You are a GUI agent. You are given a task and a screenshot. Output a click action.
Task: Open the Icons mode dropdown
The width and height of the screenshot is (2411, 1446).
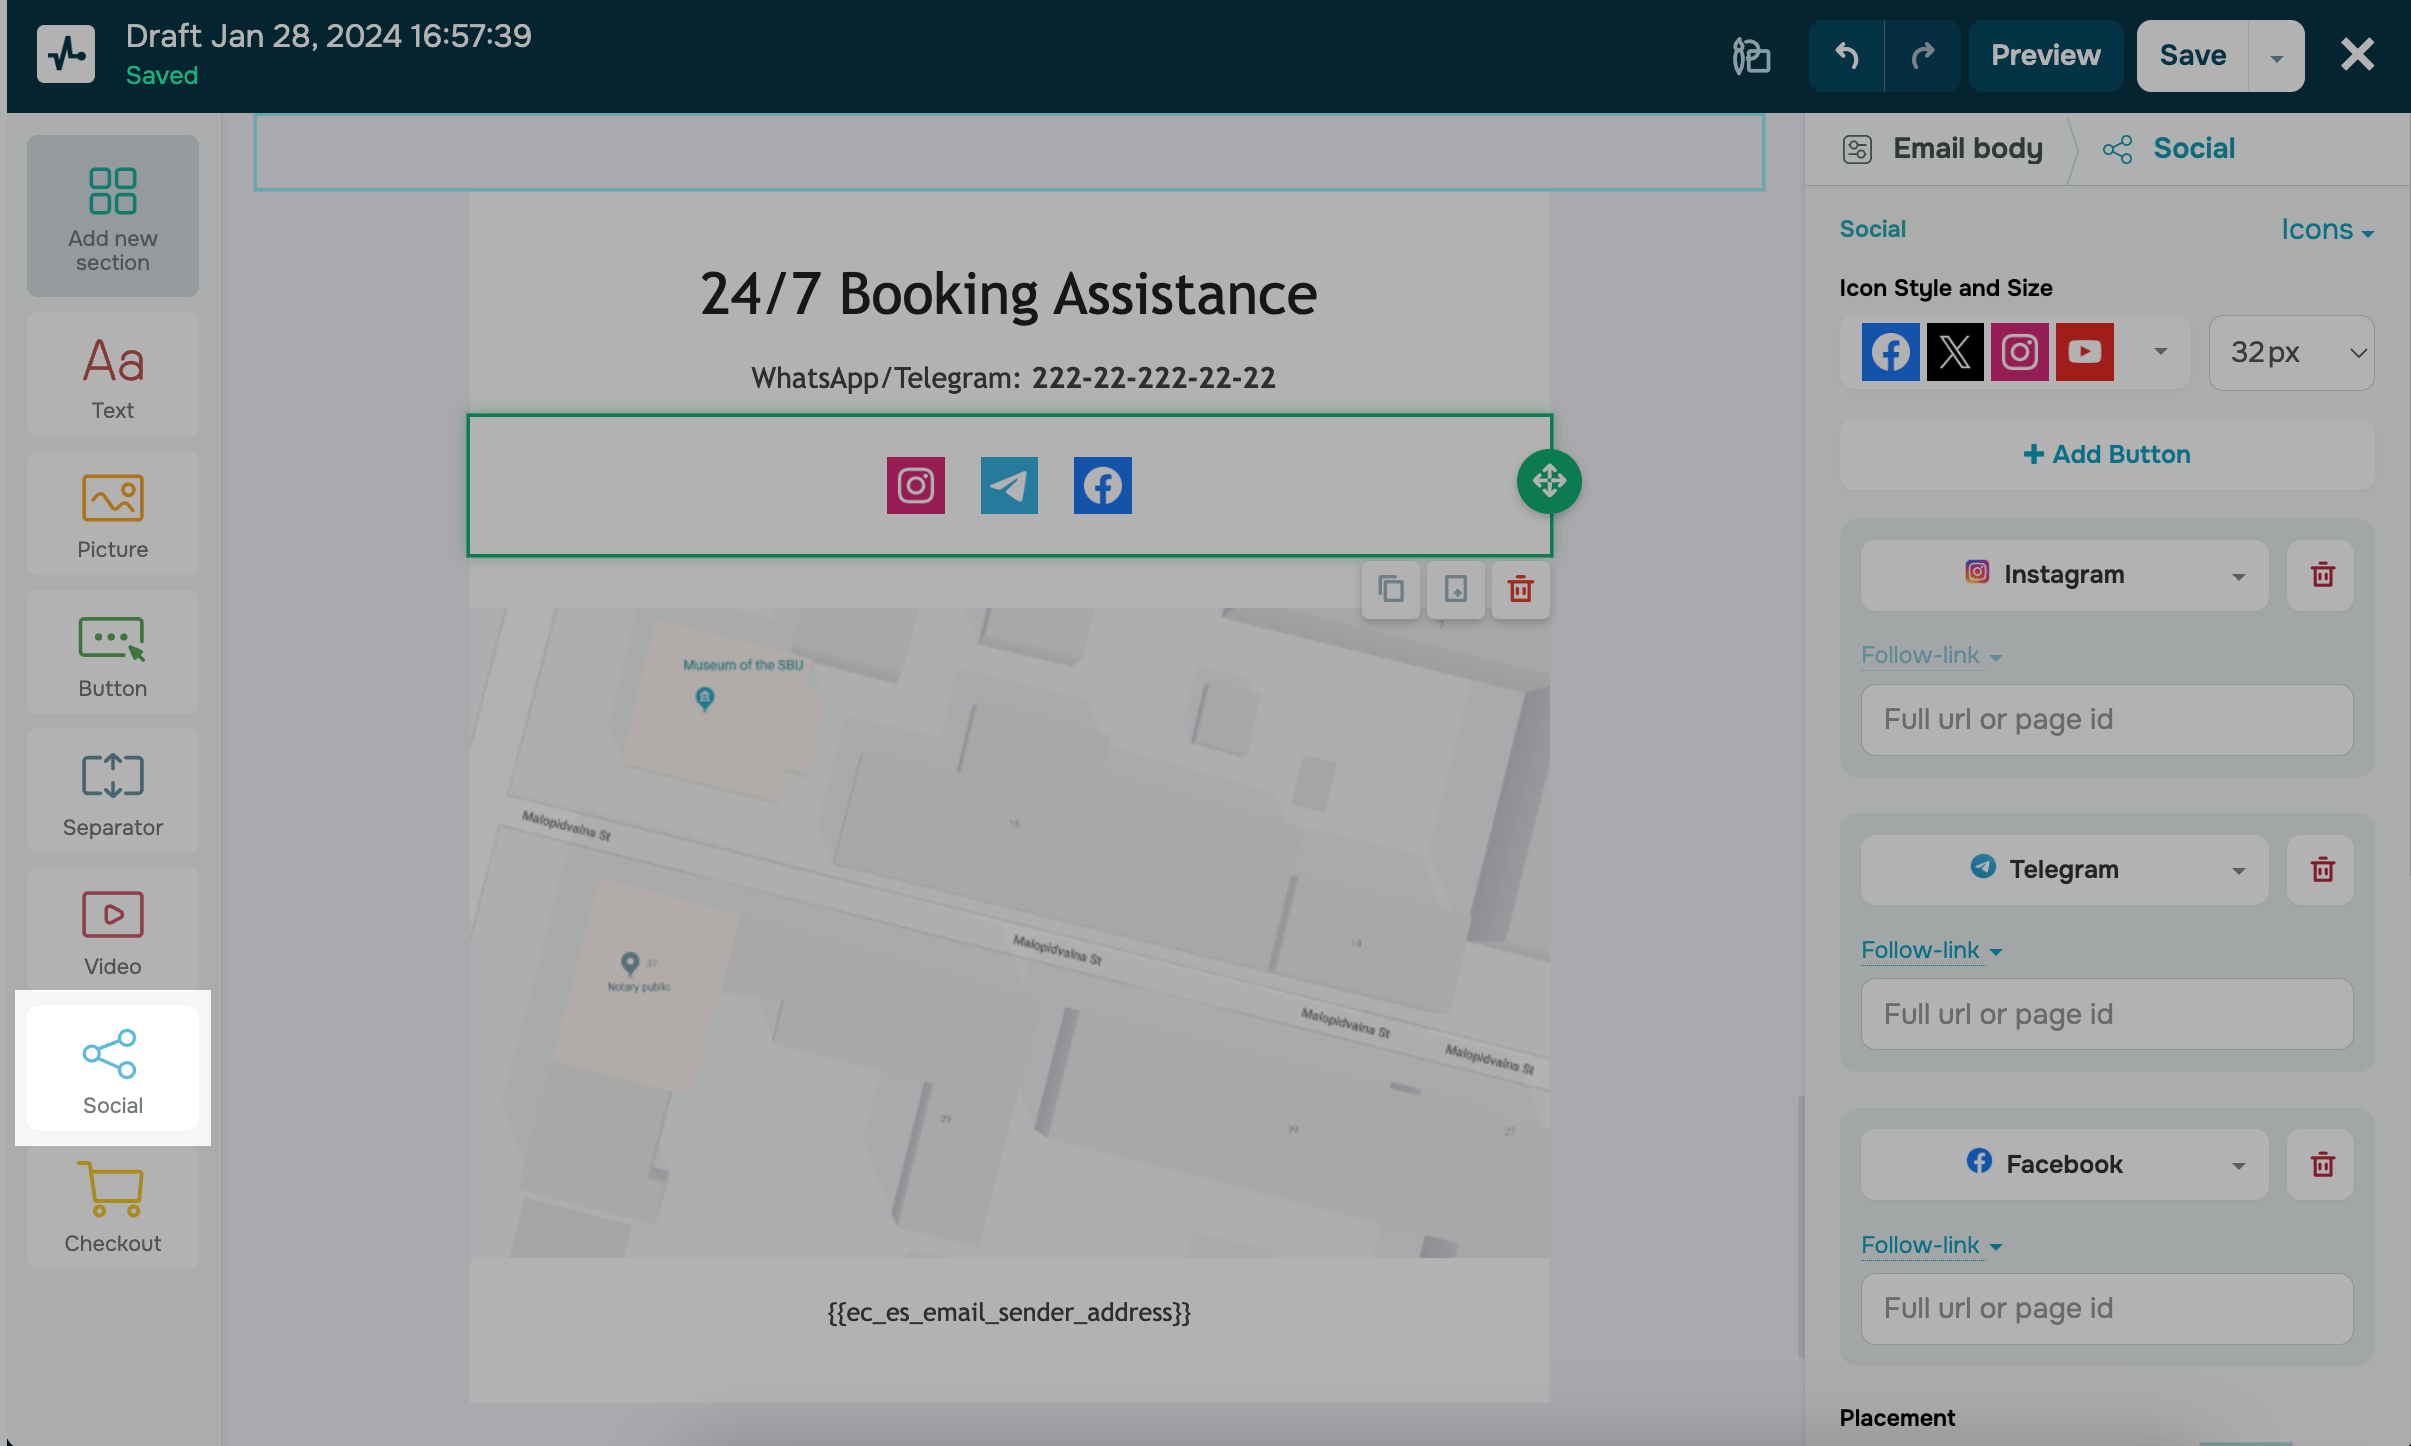coord(2326,230)
